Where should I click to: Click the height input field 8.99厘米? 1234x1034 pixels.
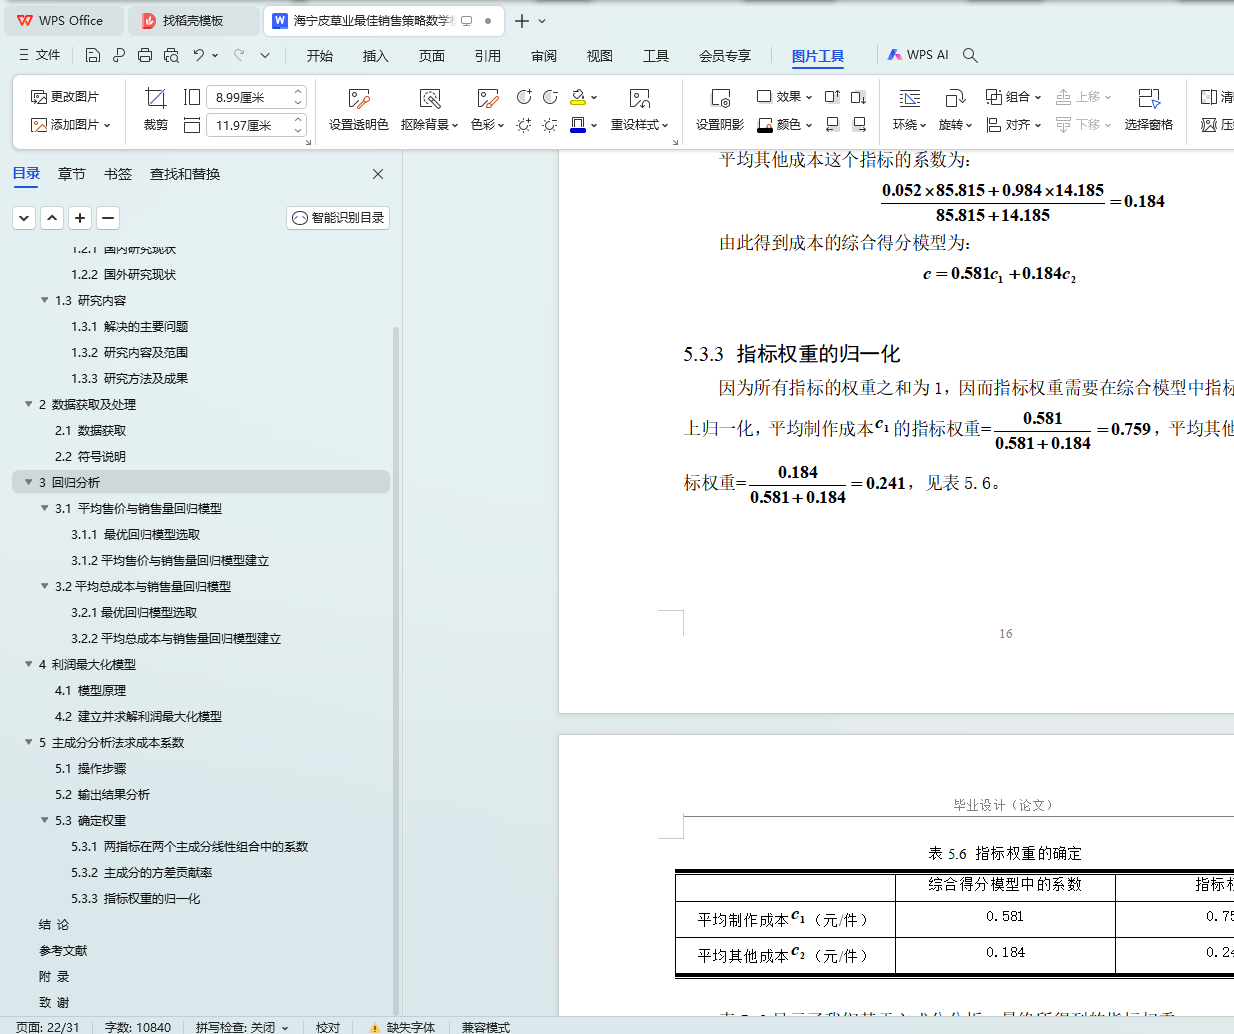tap(249, 97)
